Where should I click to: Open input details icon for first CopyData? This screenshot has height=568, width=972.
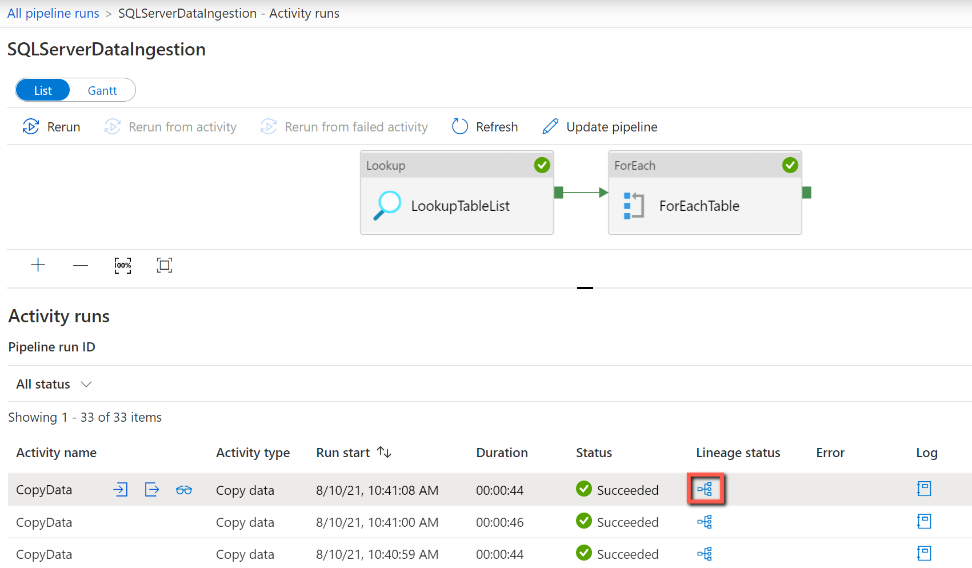click(120, 490)
